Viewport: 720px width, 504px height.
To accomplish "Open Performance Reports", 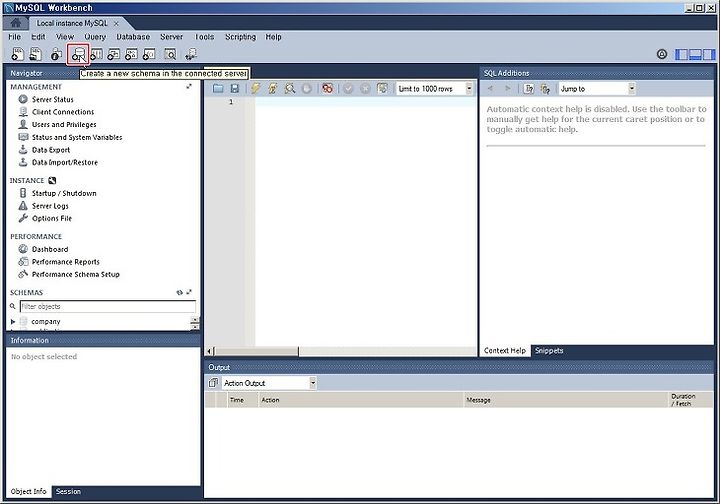I will 65,262.
